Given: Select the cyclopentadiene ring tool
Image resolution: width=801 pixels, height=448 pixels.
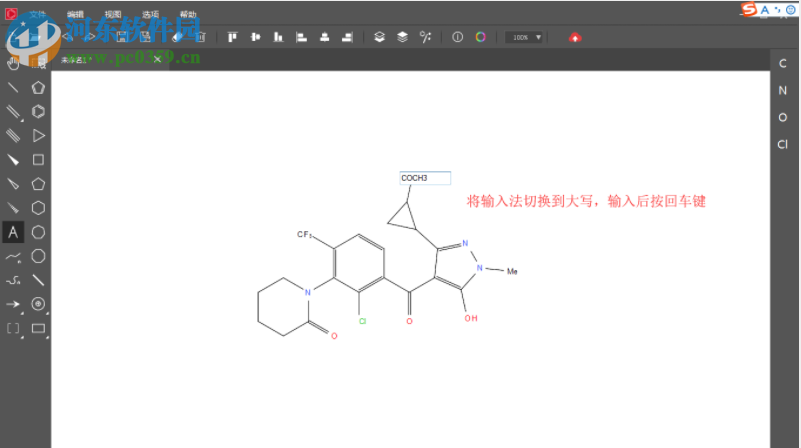Looking at the screenshot, I should click(x=38, y=87).
